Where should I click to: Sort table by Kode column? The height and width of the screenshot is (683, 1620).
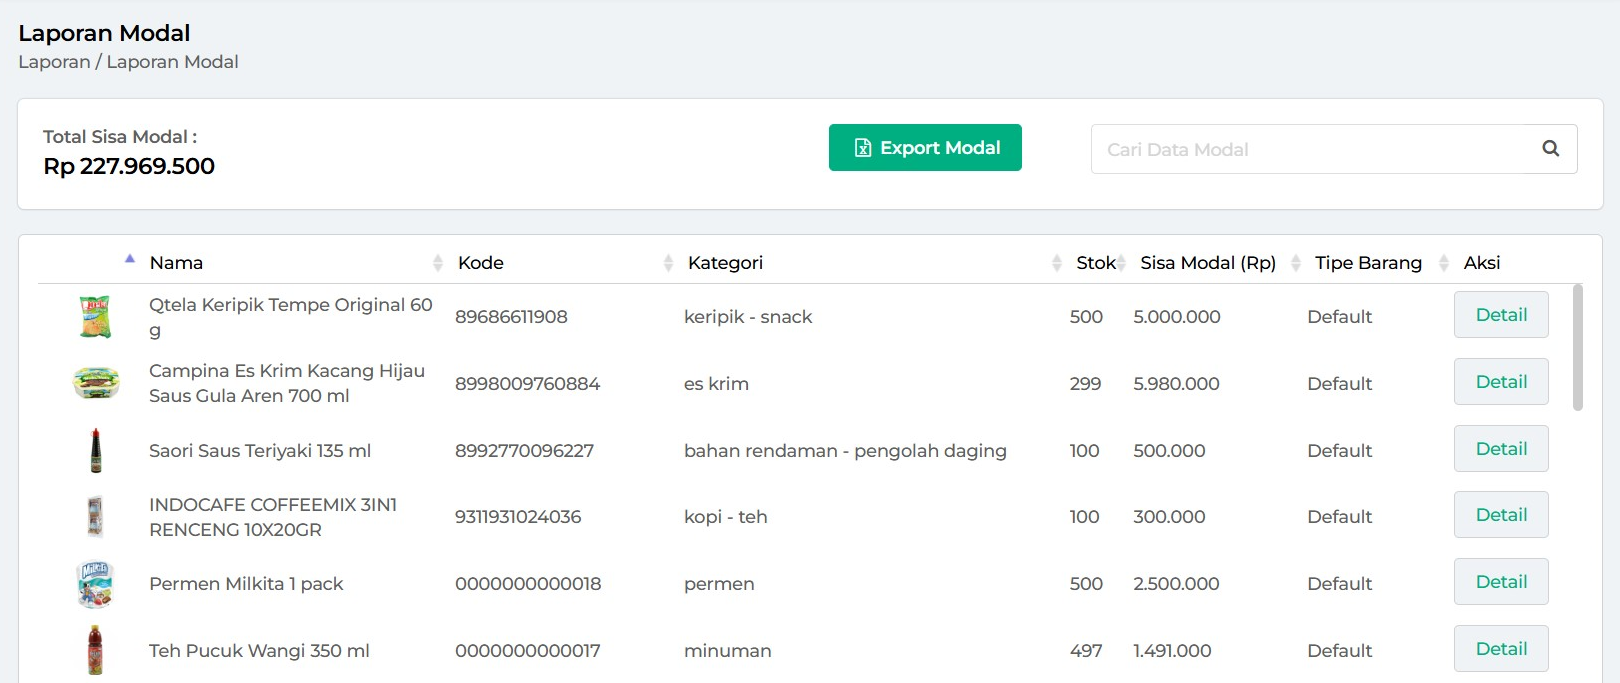pos(481,263)
